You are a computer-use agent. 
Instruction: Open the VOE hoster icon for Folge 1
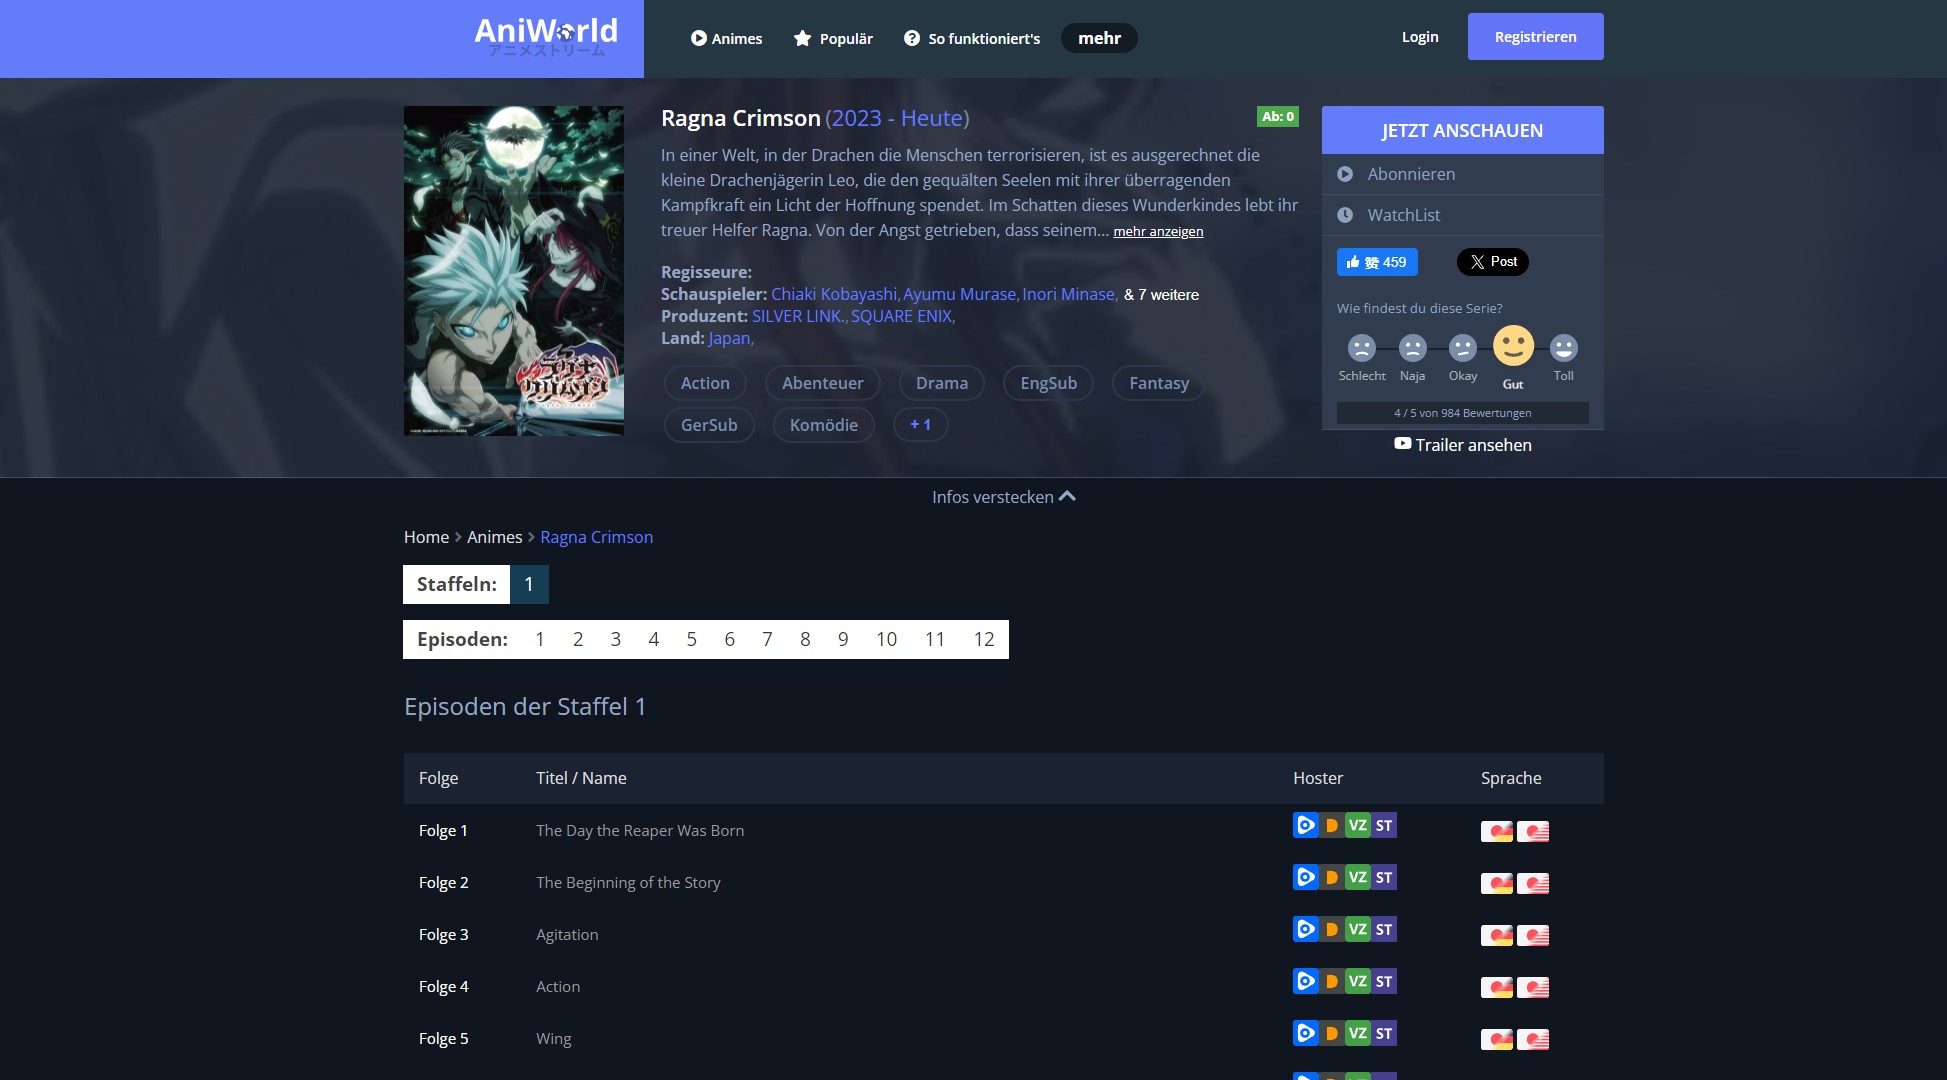[x=1305, y=825]
